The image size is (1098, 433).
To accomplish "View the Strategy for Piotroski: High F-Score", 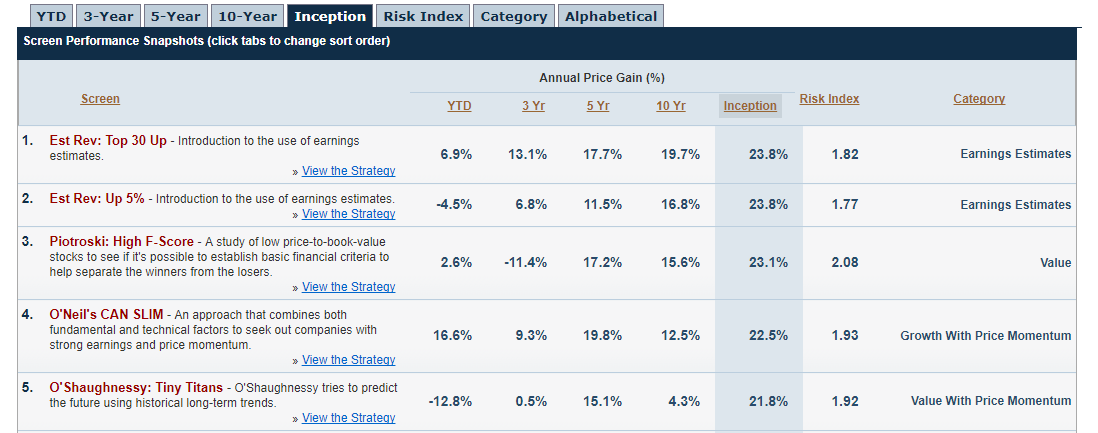I will point(348,287).
